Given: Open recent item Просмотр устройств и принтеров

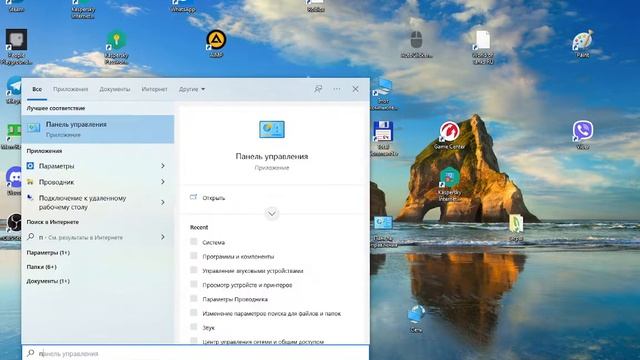Looking at the screenshot, I should tap(247, 285).
